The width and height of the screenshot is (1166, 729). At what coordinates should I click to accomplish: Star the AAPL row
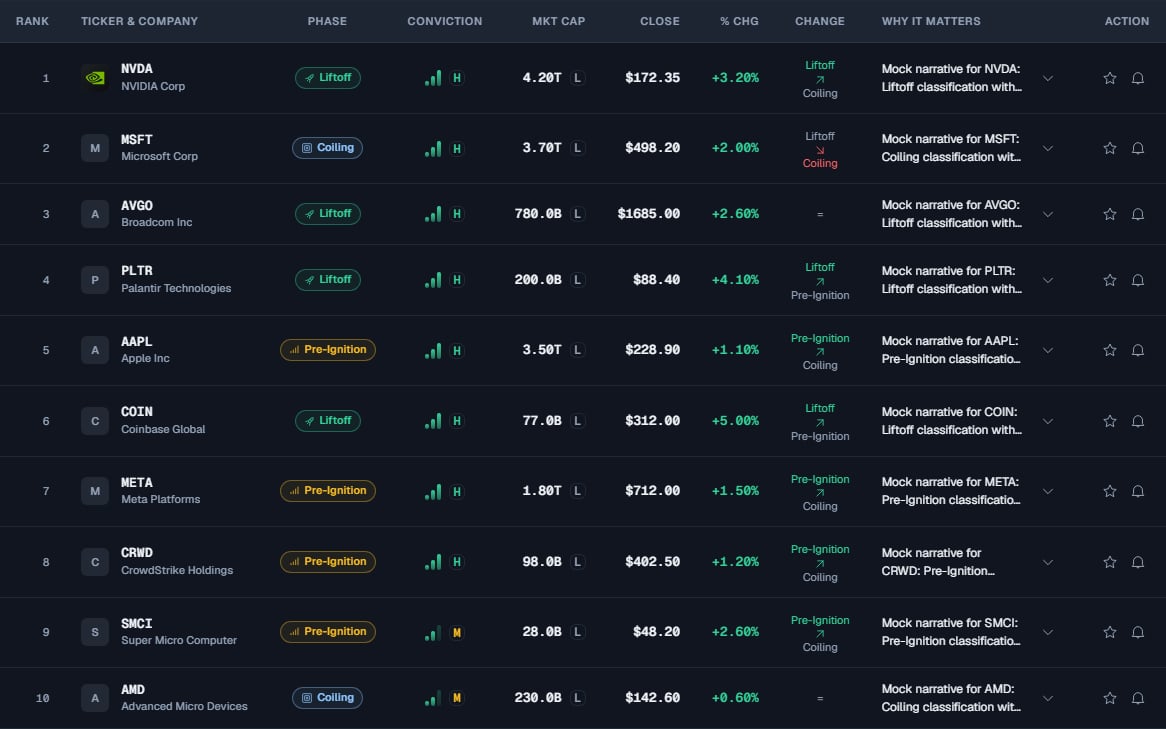[x=1109, y=350]
